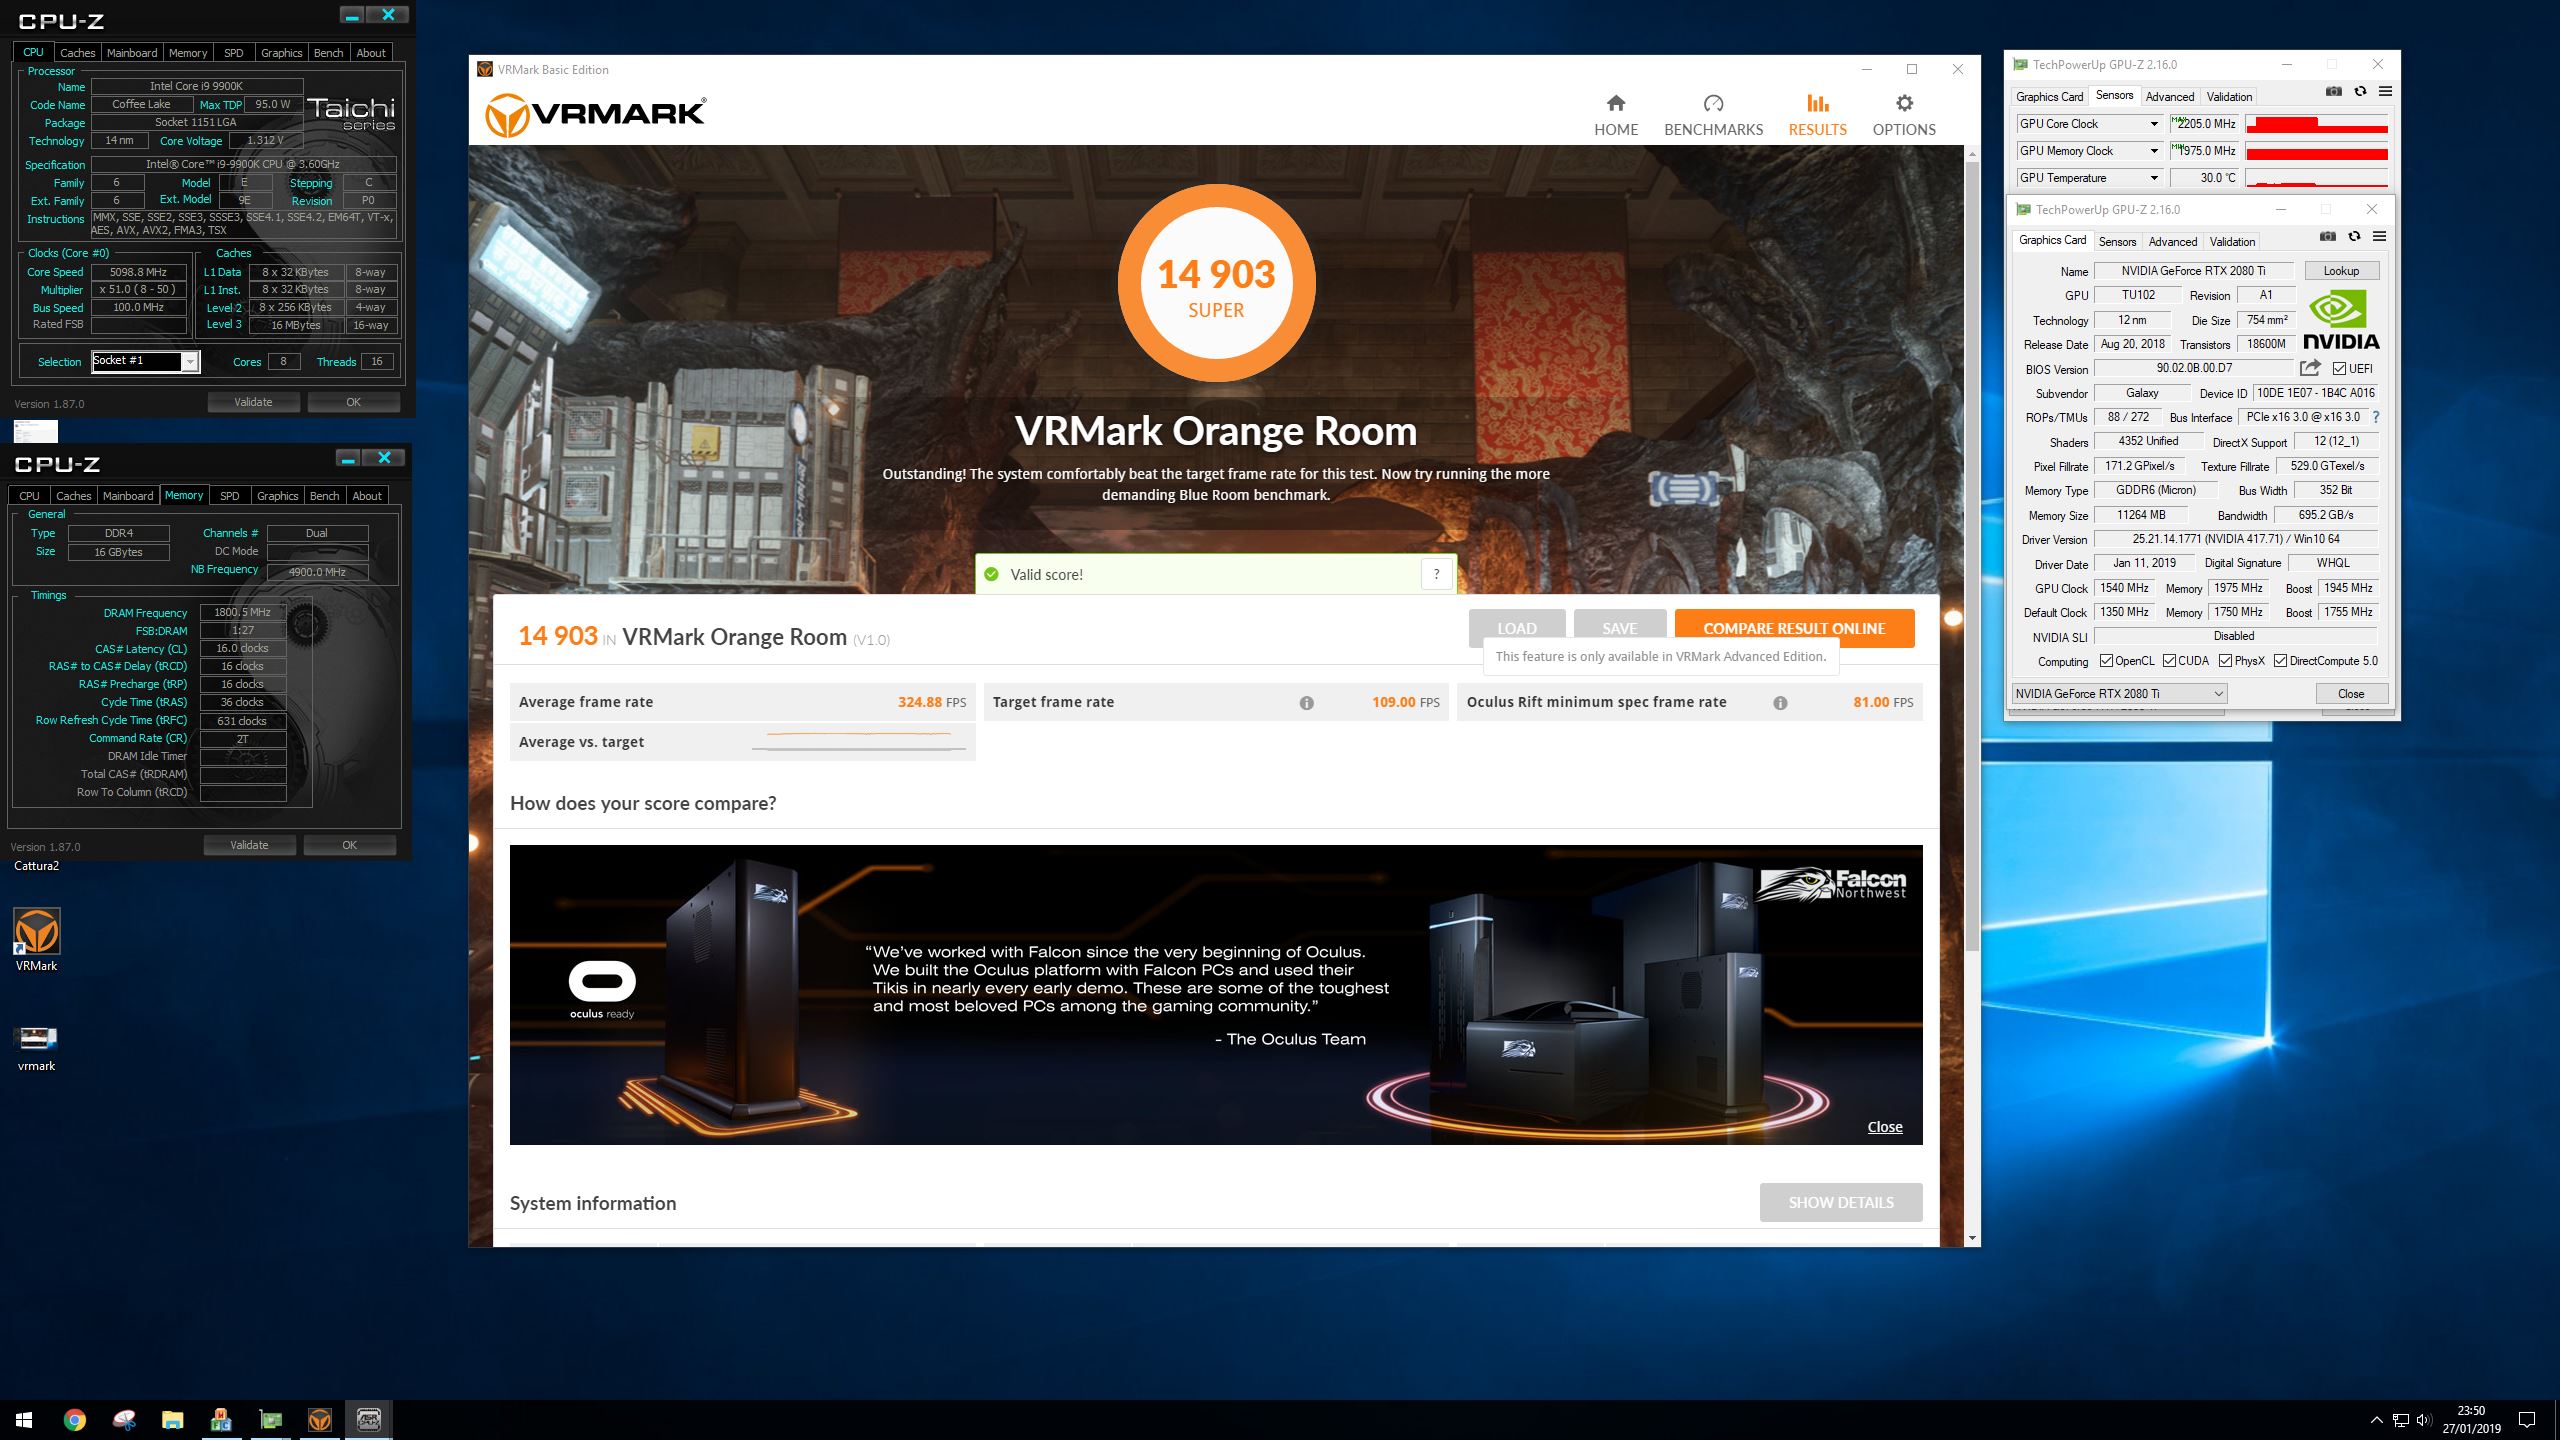This screenshot has width=2560, height=1440.
Task: Launch Chrome from the taskbar
Action: pyautogui.click(x=74, y=1420)
